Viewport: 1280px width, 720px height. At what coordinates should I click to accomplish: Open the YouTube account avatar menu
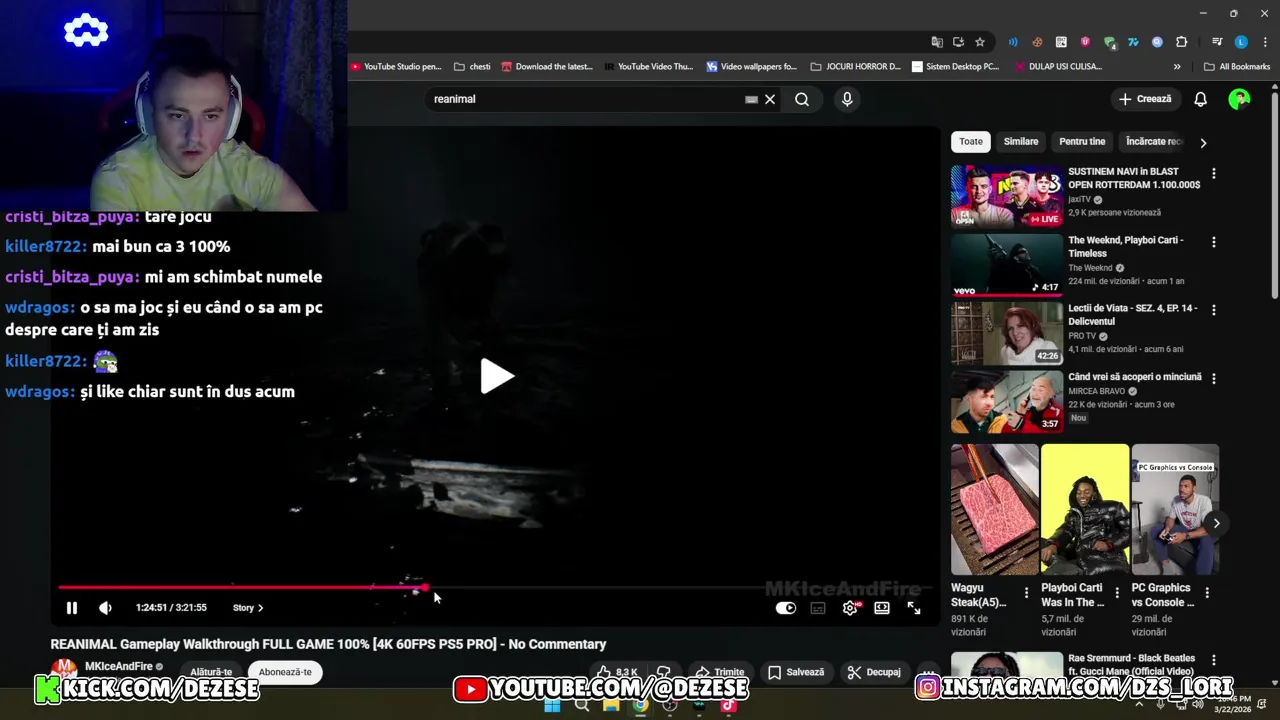1239,99
